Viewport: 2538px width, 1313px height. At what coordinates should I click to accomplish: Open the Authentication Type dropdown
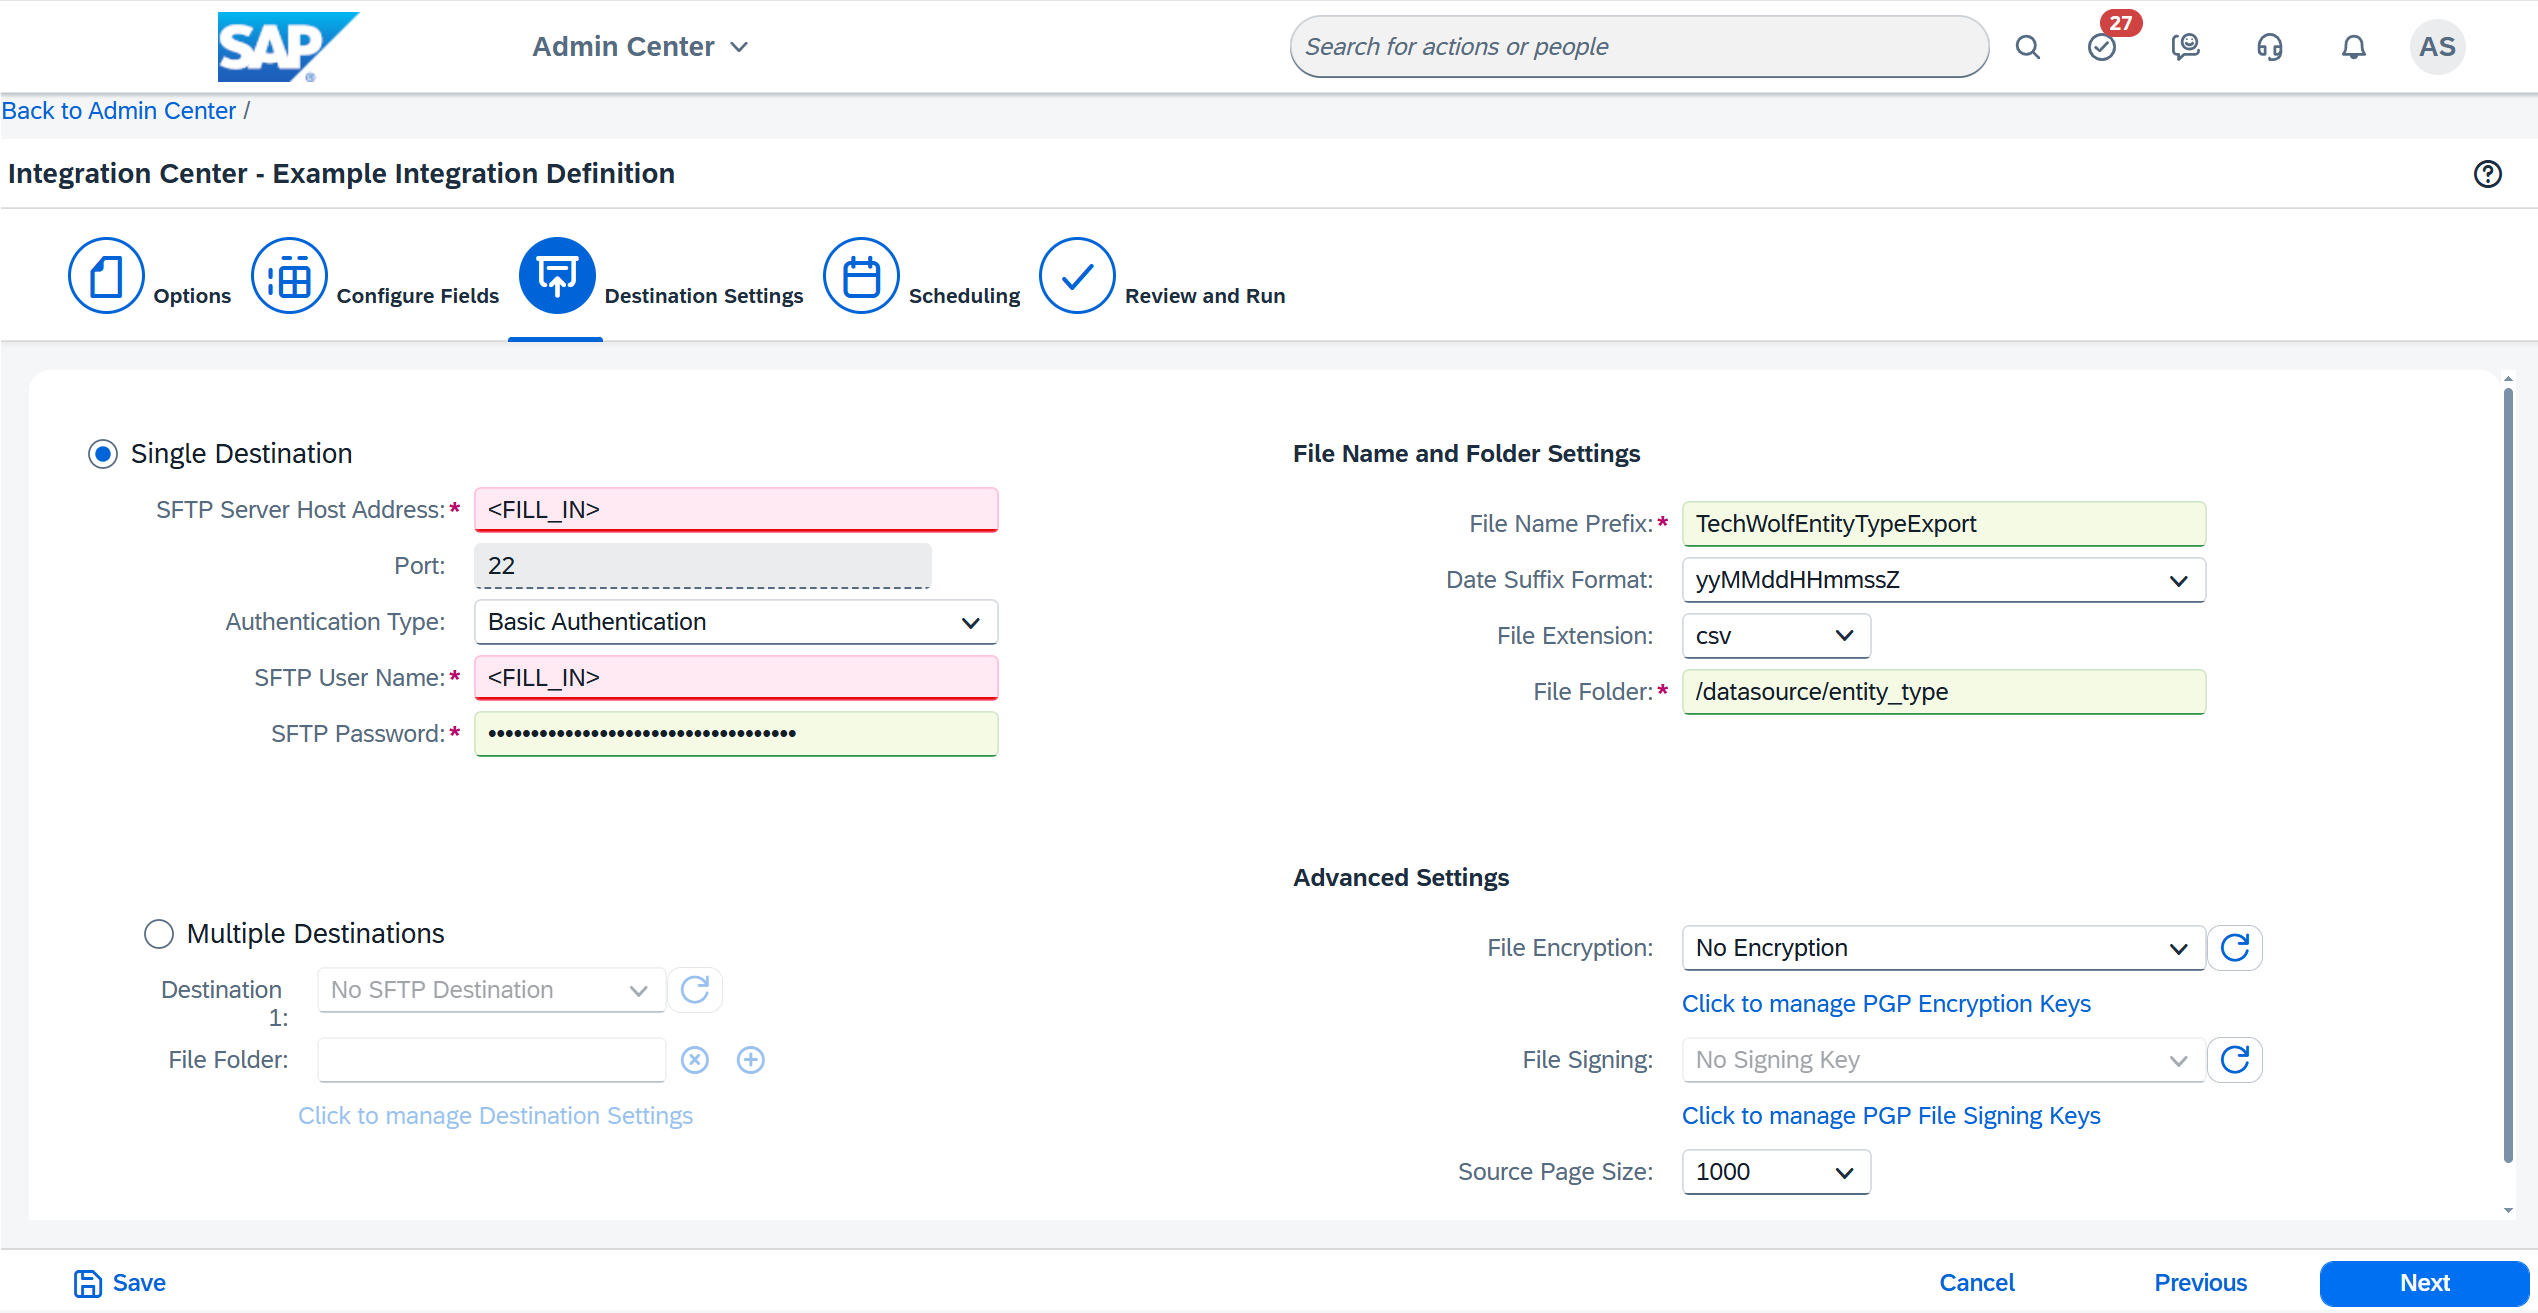pyautogui.click(x=736, y=622)
